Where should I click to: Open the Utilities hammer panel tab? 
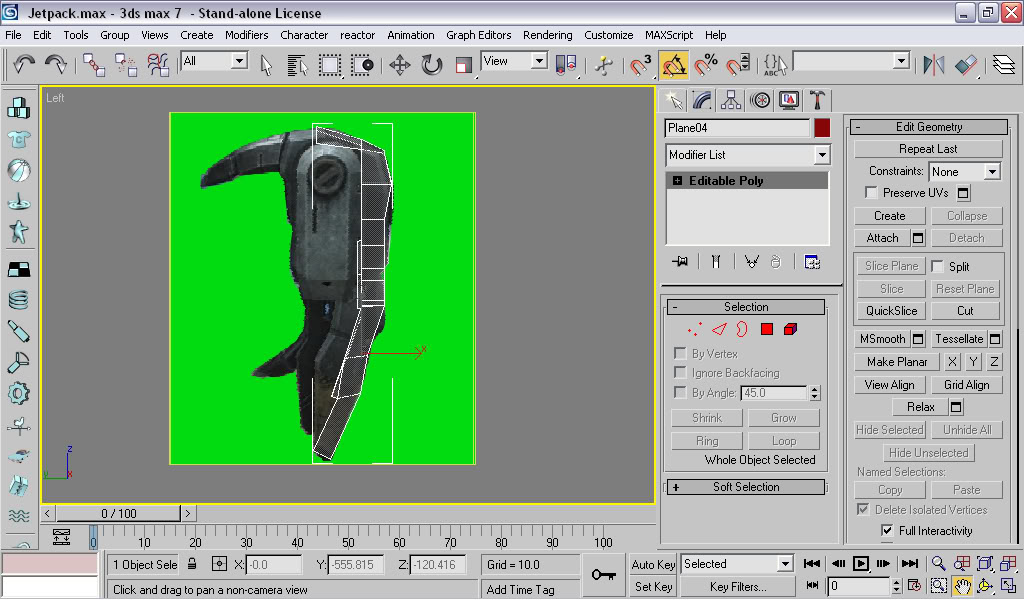pos(817,99)
